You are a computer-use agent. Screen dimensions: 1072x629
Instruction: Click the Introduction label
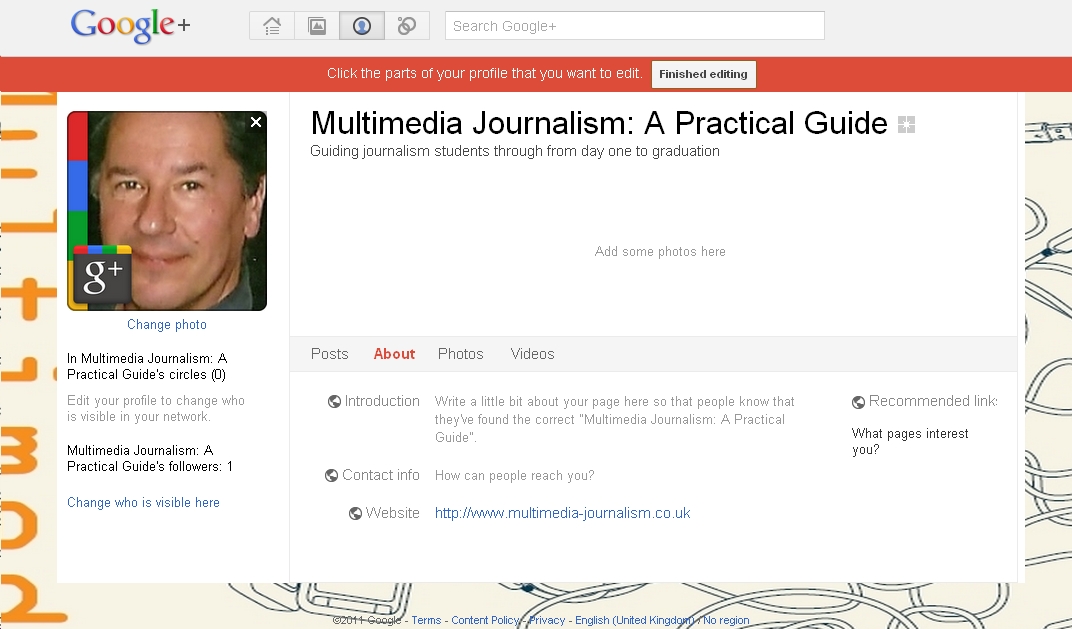point(382,401)
